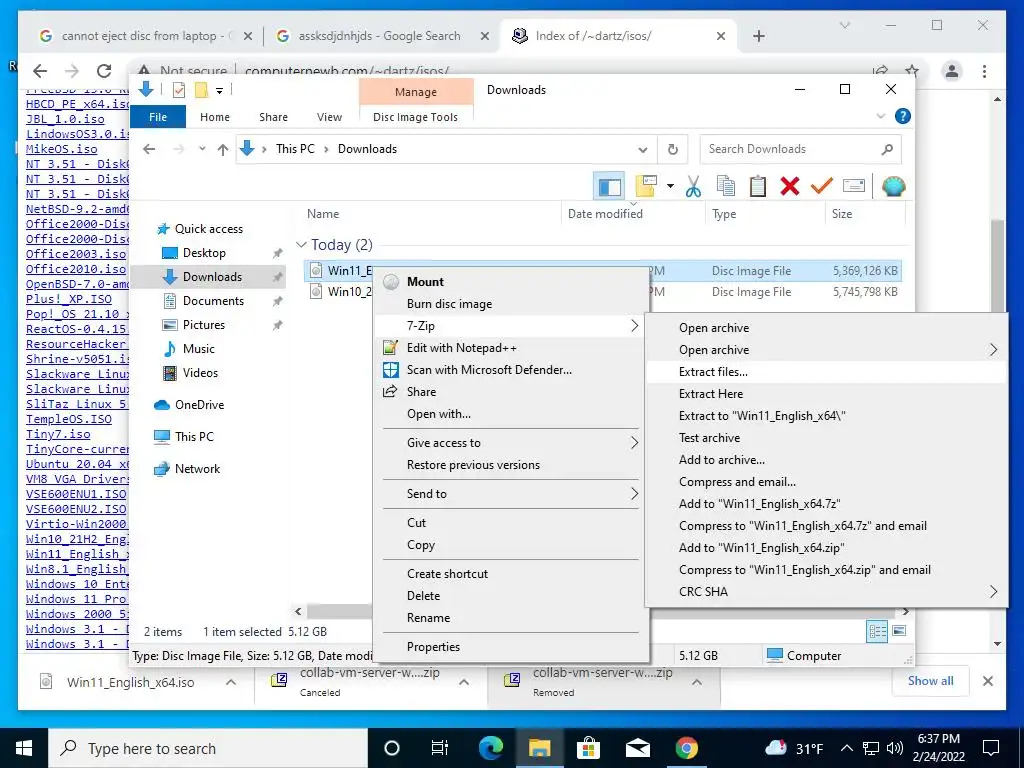Open the Disc Image Tools tab
1024x768 pixels.
pyautogui.click(x=415, y=117)
